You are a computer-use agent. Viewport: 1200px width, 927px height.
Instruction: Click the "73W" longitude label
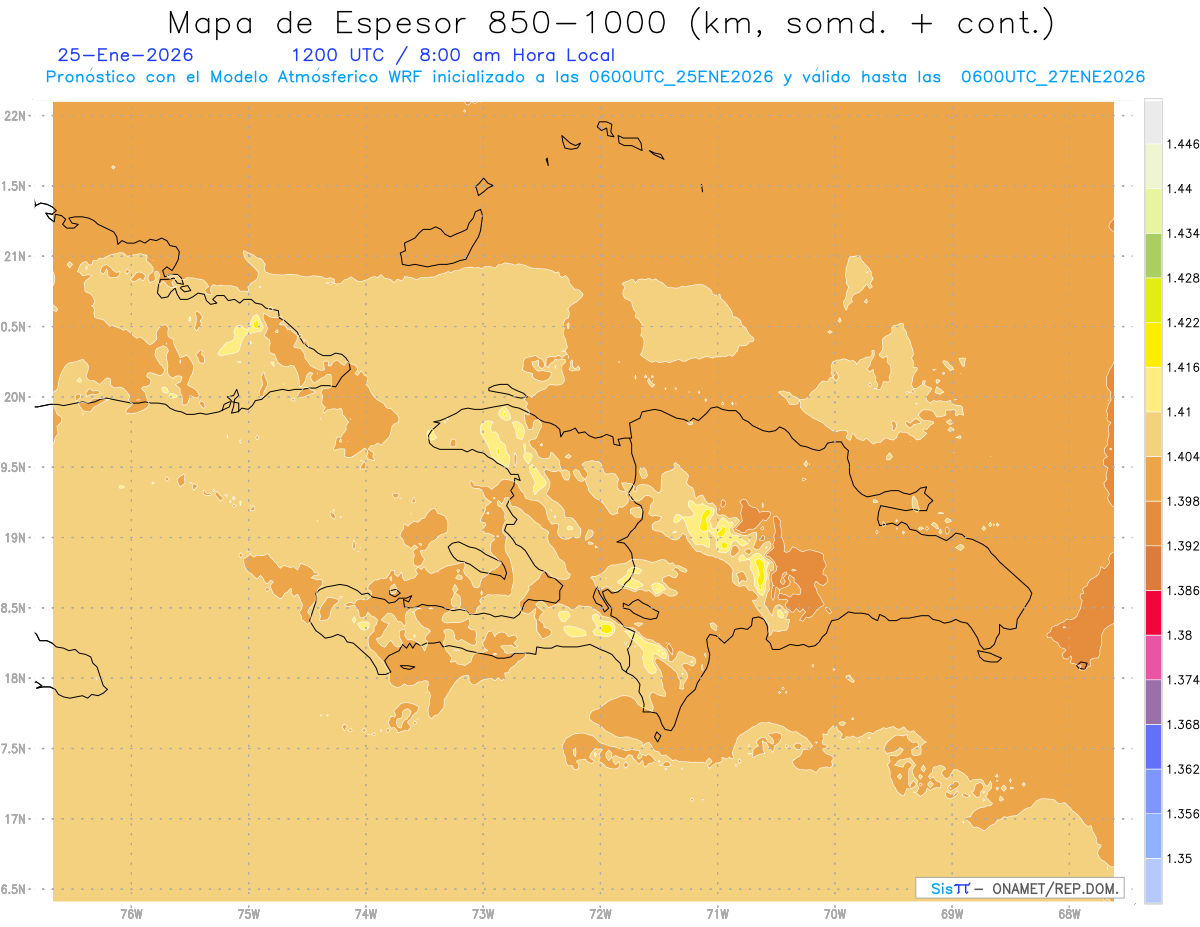(x=483, y=914)
